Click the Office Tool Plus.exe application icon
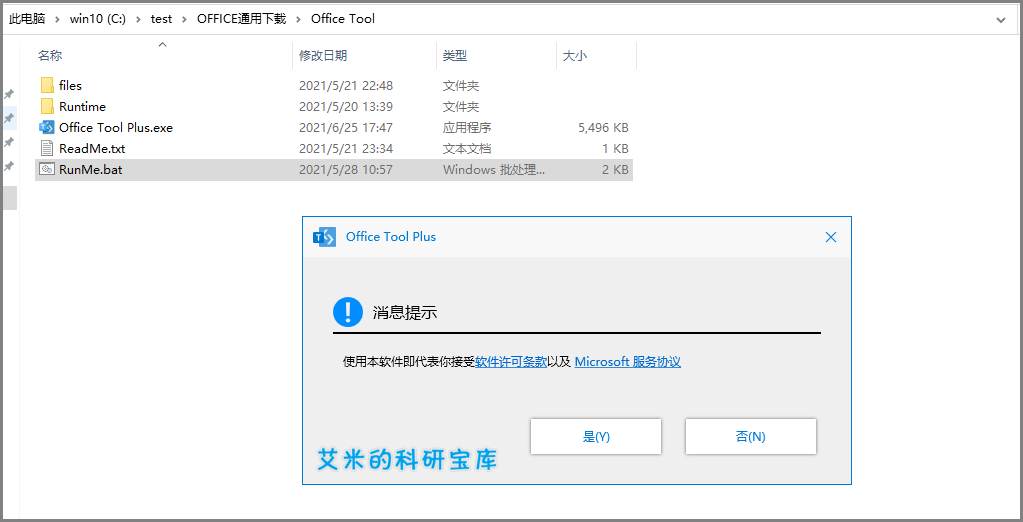 pos(46,127)
